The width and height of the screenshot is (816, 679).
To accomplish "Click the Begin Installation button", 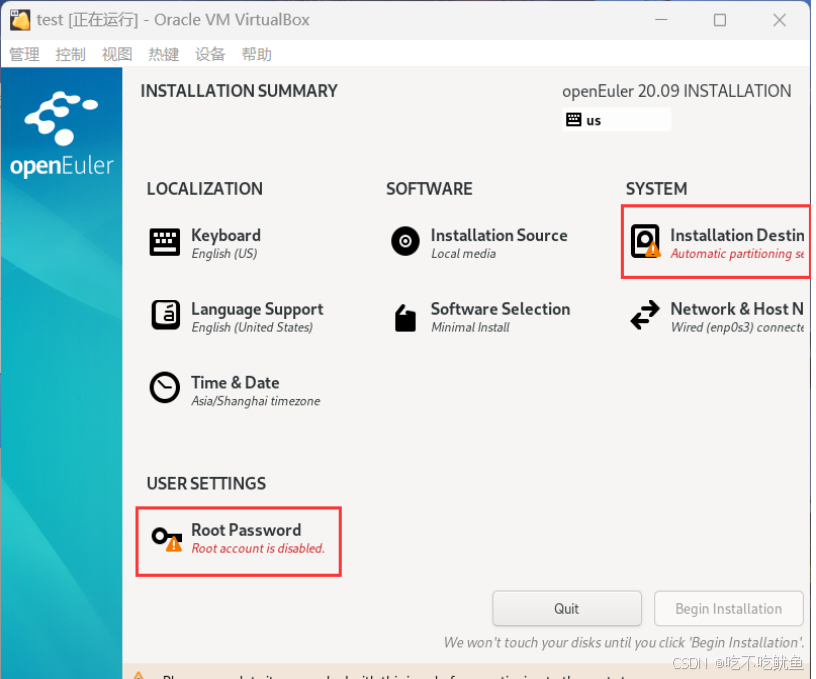I will [x=729, y=608].
